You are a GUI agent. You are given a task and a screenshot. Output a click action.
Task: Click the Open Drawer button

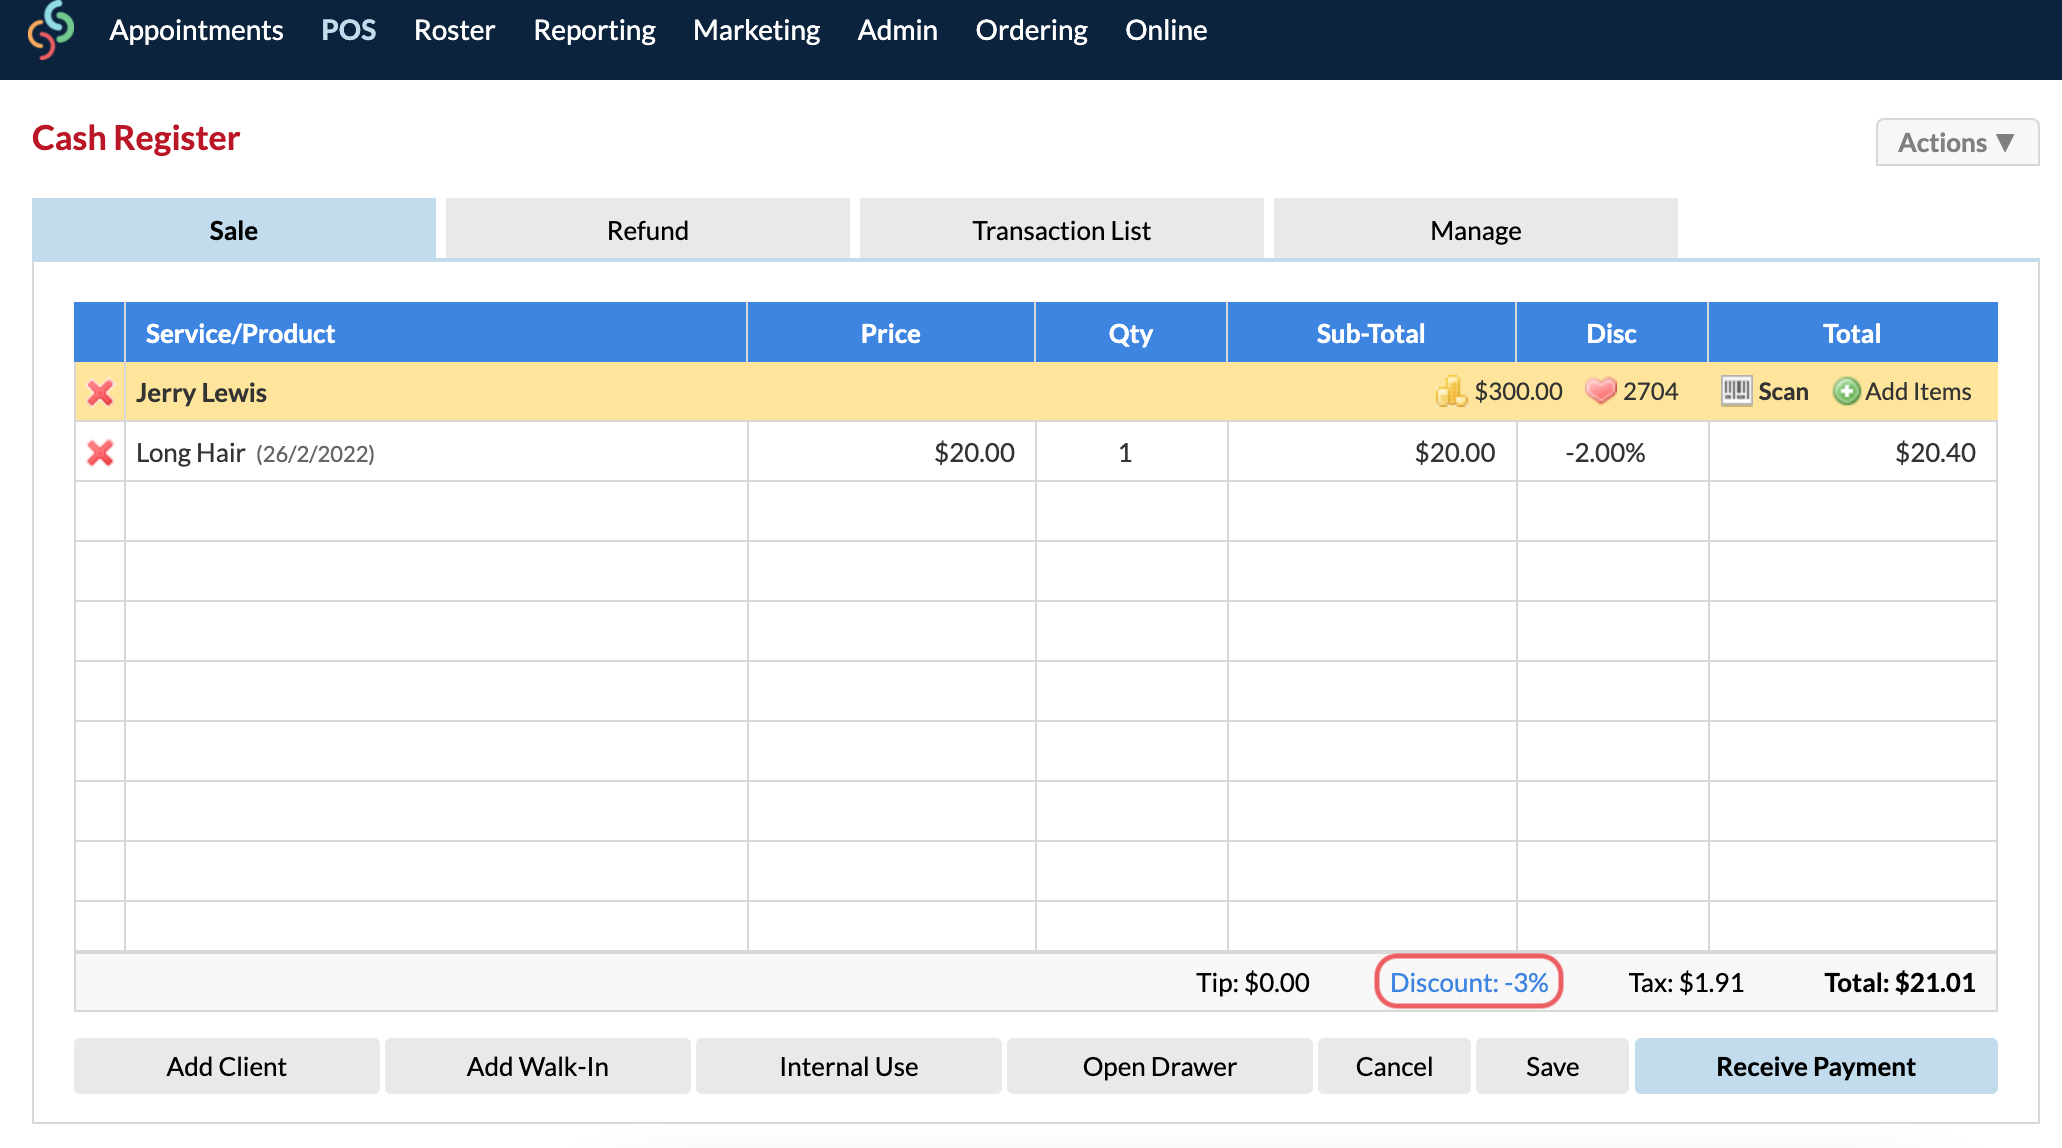click(1160, 1066)
